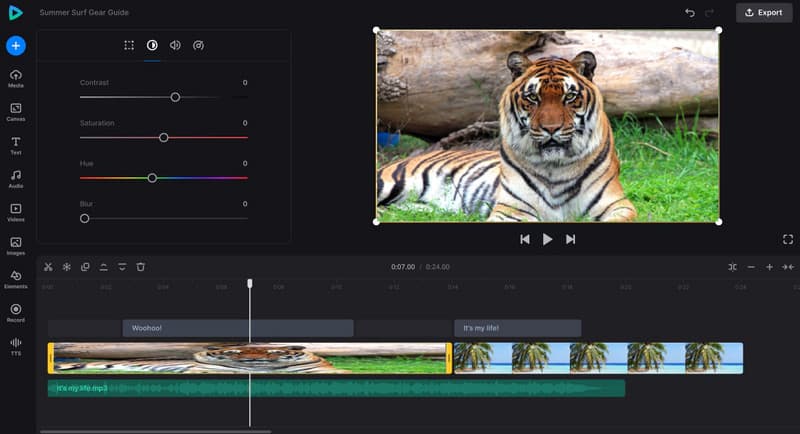Click the scissors split tool
800x434 pixels.
pyautogui.click(x=48, y=267)
